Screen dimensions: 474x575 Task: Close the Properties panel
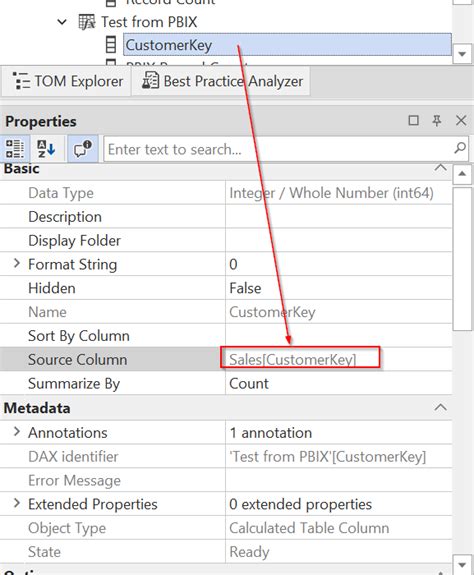click(461, 121)
